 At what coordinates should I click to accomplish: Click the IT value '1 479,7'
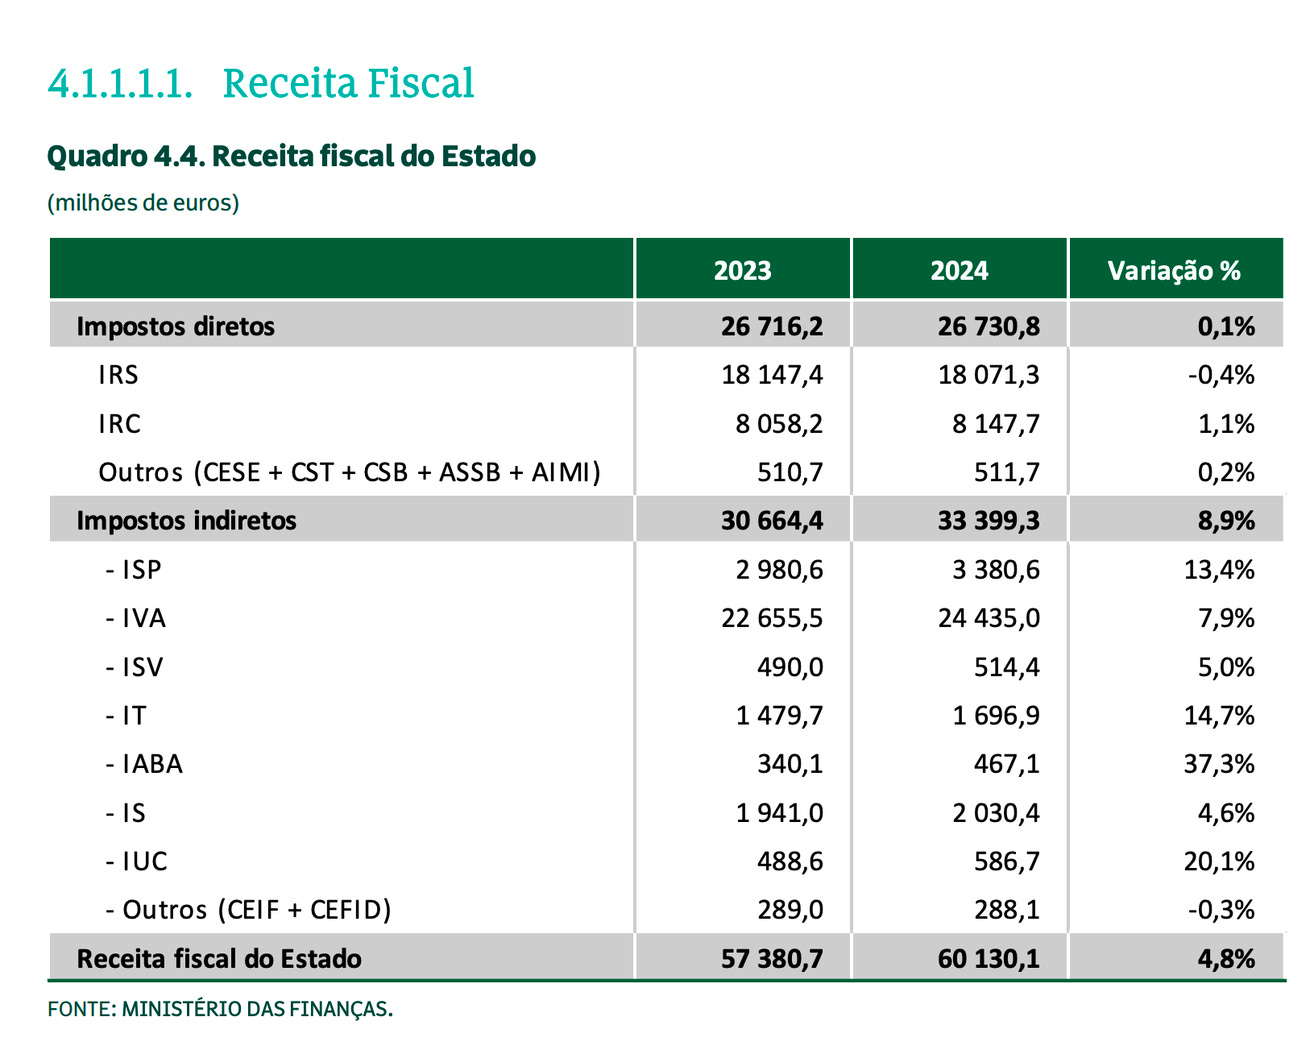pos(779,716)
